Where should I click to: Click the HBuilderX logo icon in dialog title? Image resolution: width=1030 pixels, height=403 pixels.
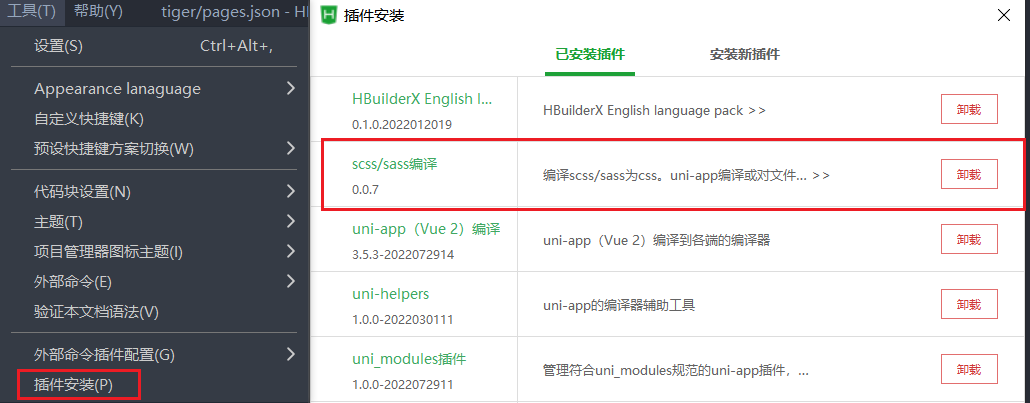click(329, 15)
